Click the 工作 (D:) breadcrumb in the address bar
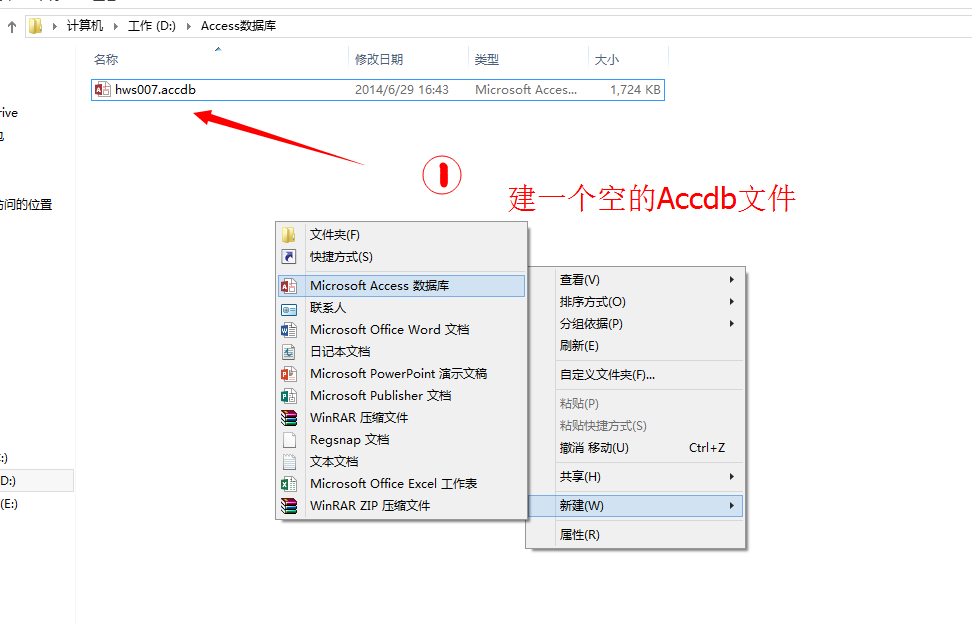 point(152,26)
